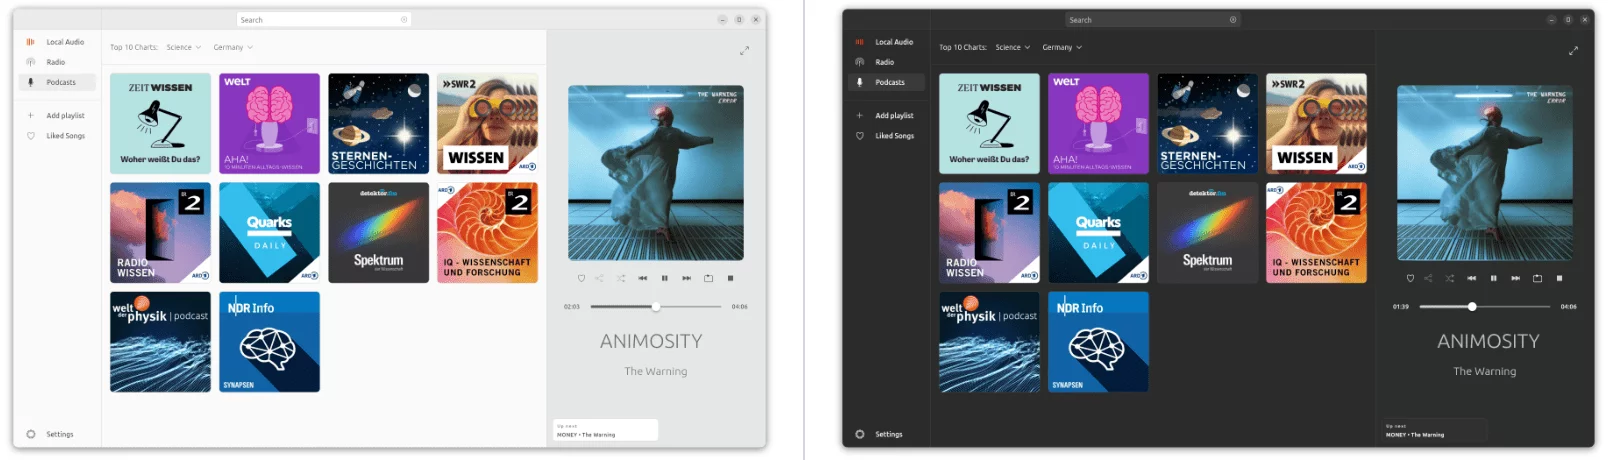
Task: Open Spektrum podcast in light window
Action: 379,232
